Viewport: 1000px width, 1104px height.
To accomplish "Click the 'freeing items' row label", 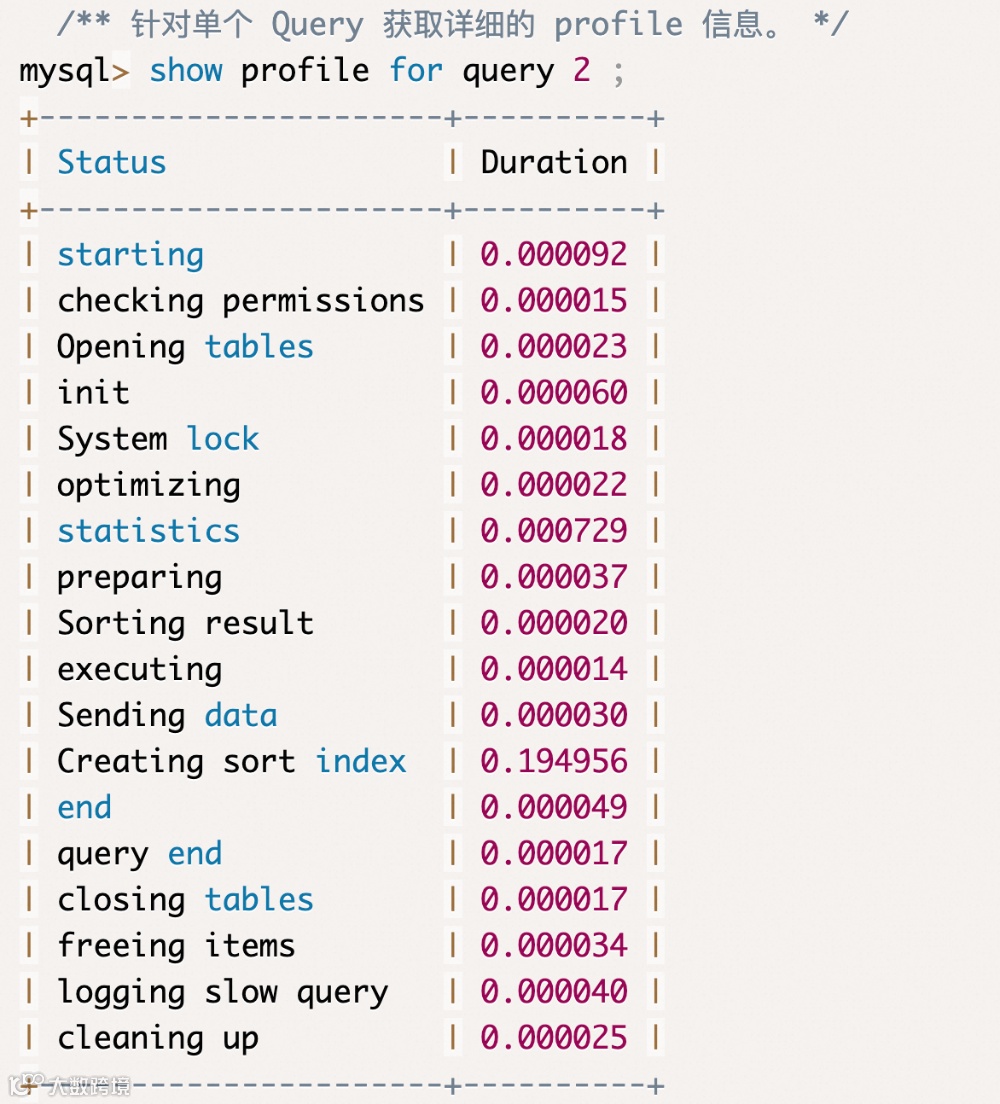I will coord(176,945).
